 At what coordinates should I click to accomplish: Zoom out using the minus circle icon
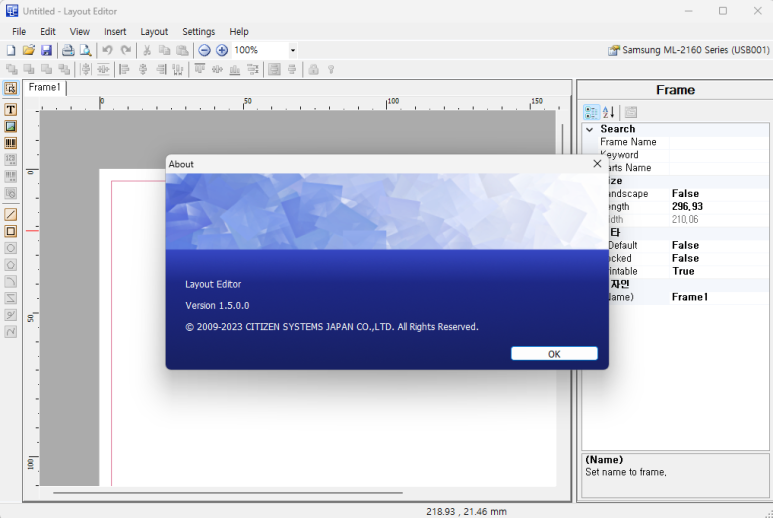click(205, 50)
